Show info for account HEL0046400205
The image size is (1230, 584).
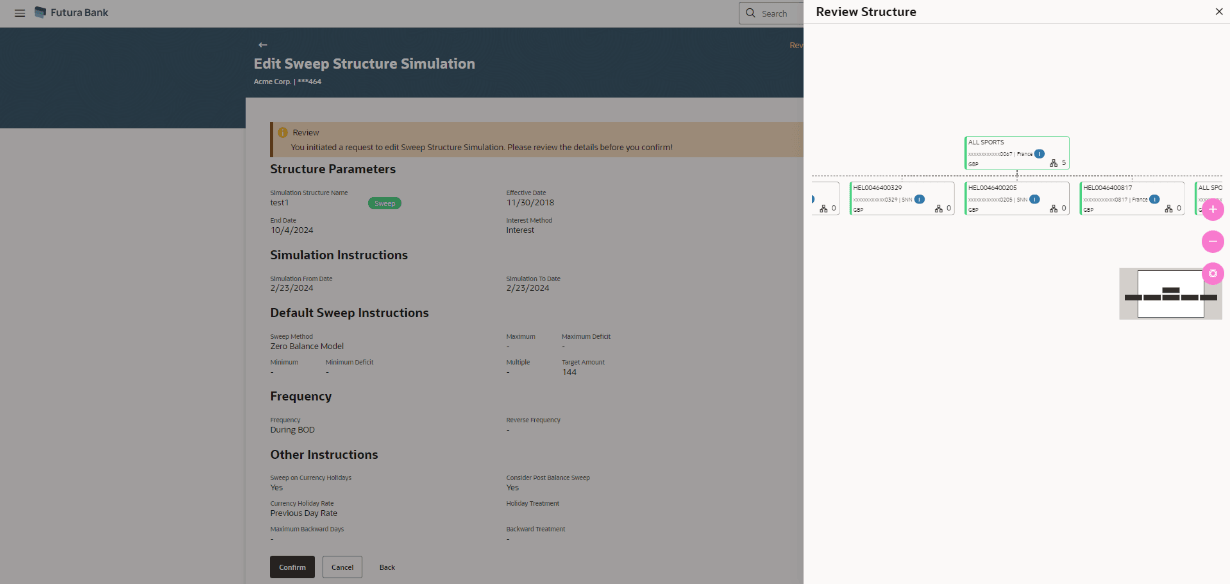(1034, 199)
